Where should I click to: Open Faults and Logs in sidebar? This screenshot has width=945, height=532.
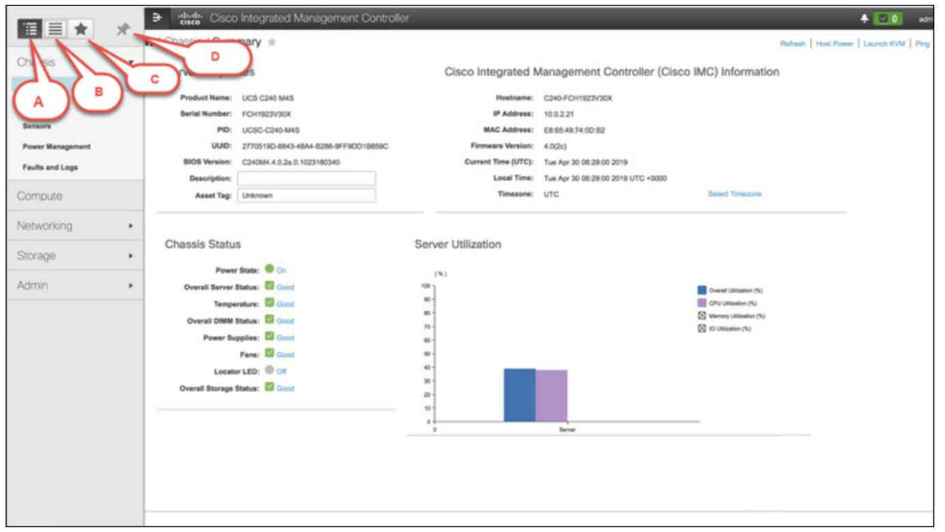click(x=50, y=167)
